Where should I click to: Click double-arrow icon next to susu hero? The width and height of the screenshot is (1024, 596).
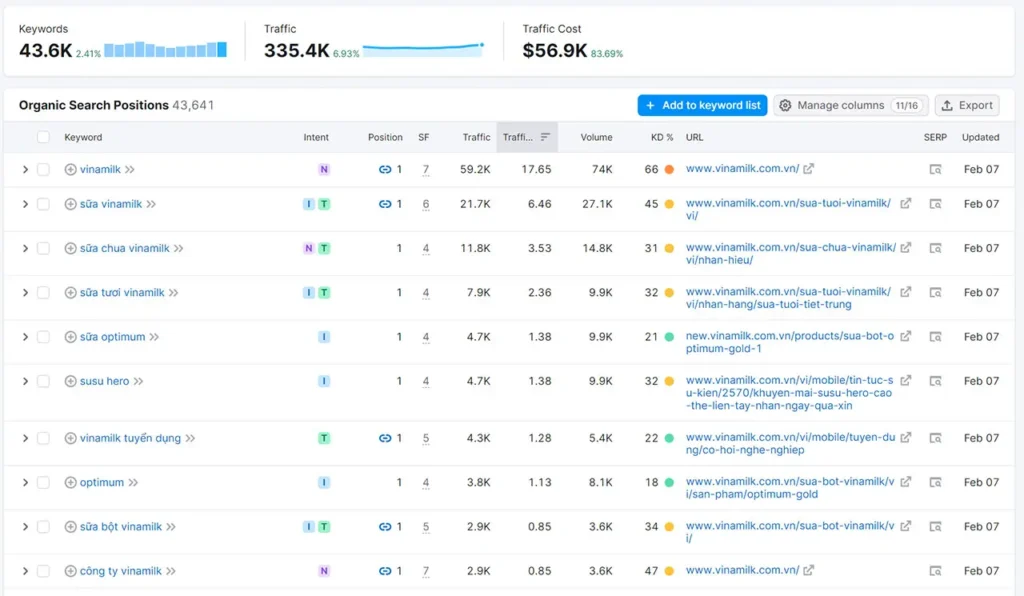(138, 381)
